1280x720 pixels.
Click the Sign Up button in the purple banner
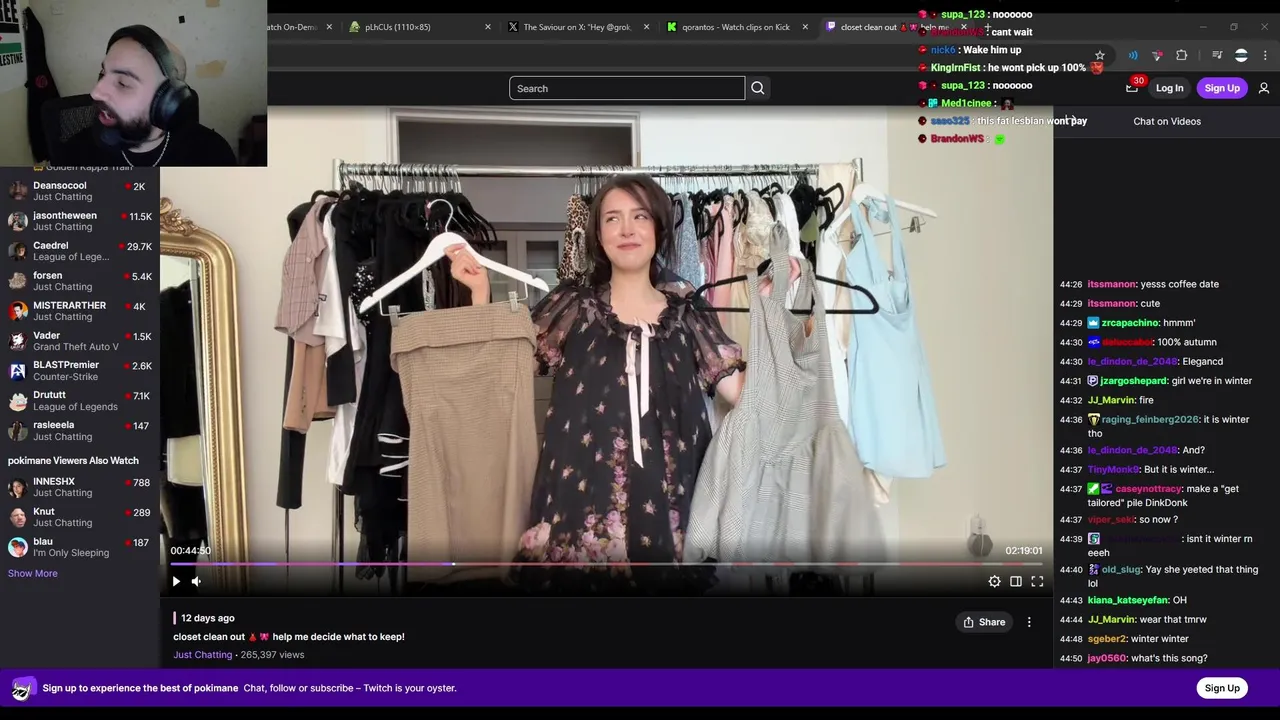[1222, 688]
